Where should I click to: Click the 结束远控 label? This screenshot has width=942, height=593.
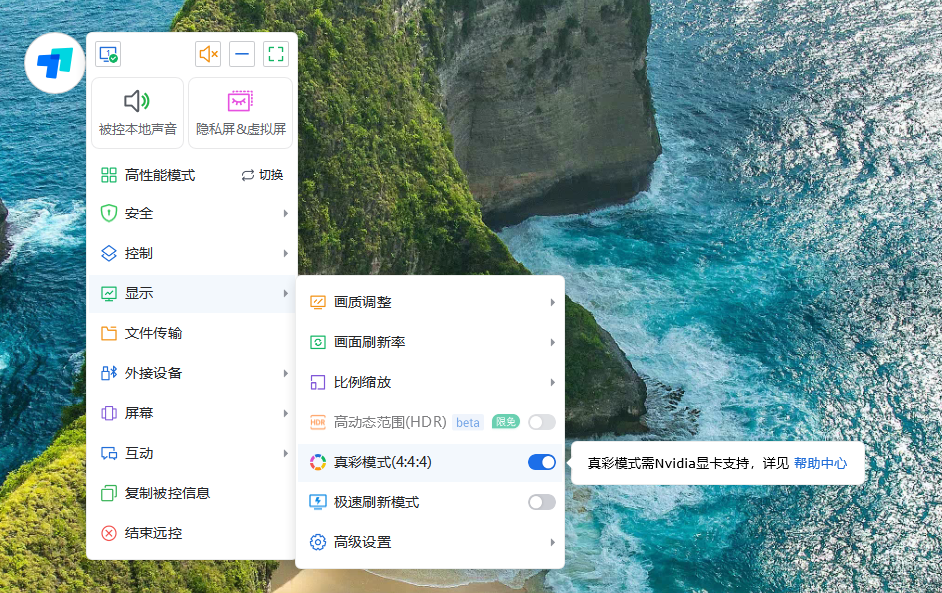(x=153, y=533)
